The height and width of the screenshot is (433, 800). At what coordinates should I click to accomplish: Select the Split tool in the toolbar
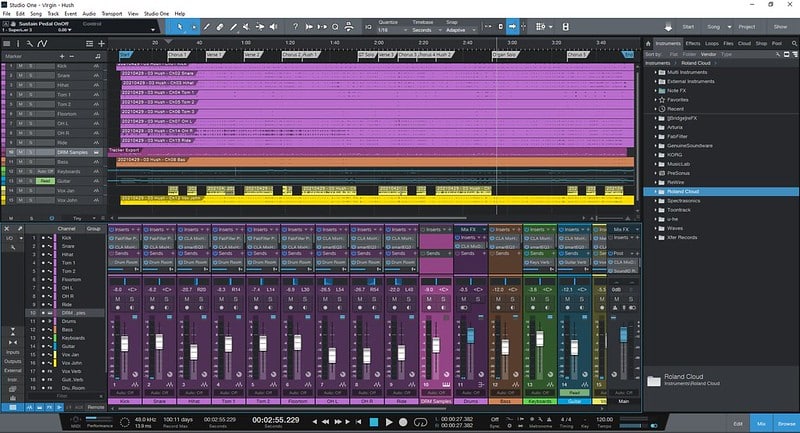point(207,27)
